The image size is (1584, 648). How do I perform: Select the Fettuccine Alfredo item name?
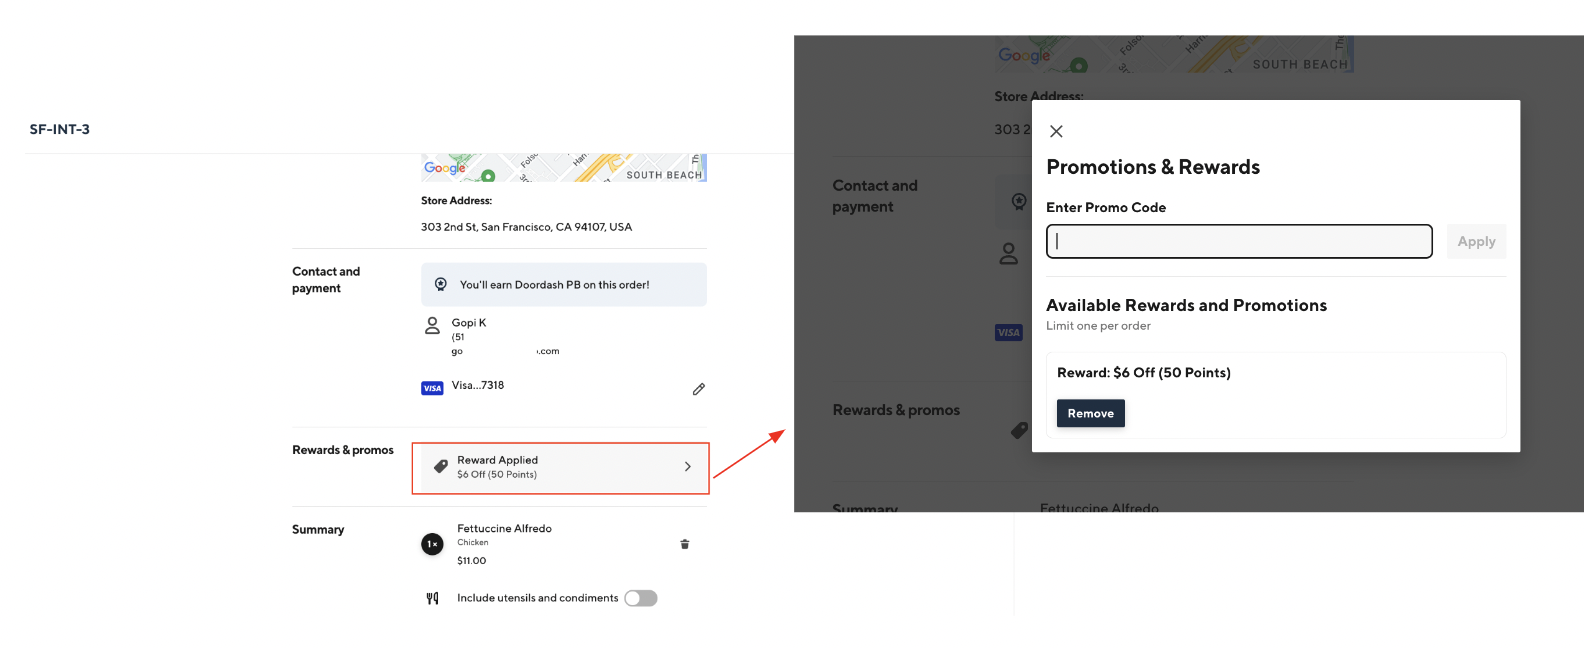click(504, 528)
